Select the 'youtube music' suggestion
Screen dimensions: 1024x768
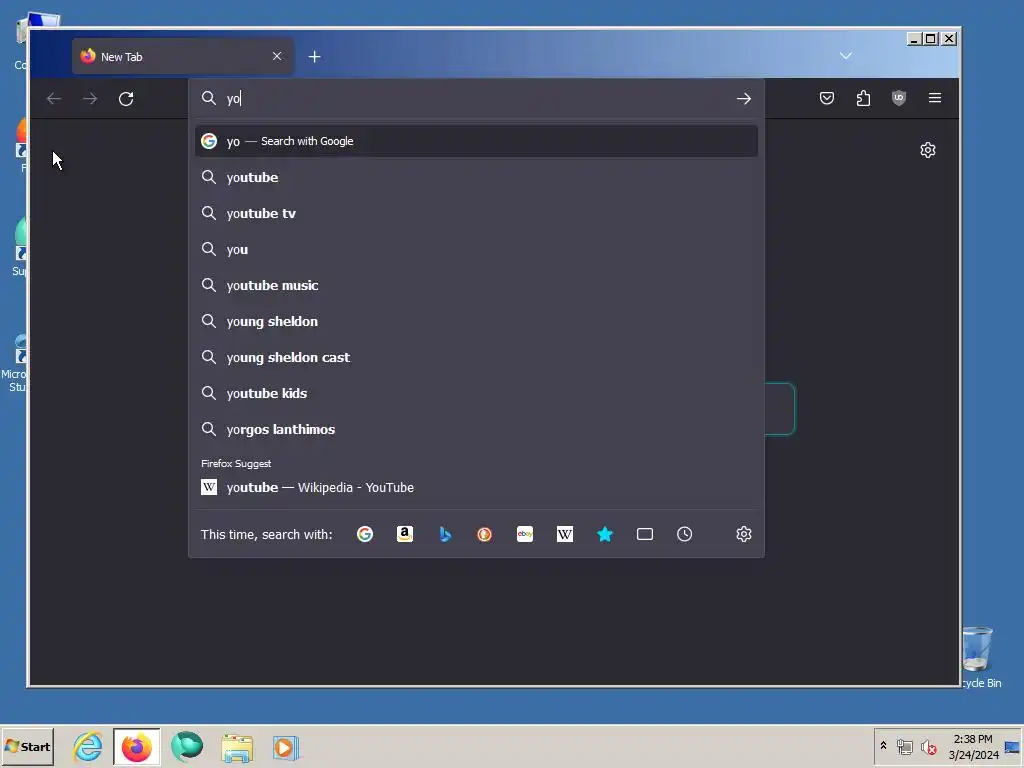[x=476, y=285]
